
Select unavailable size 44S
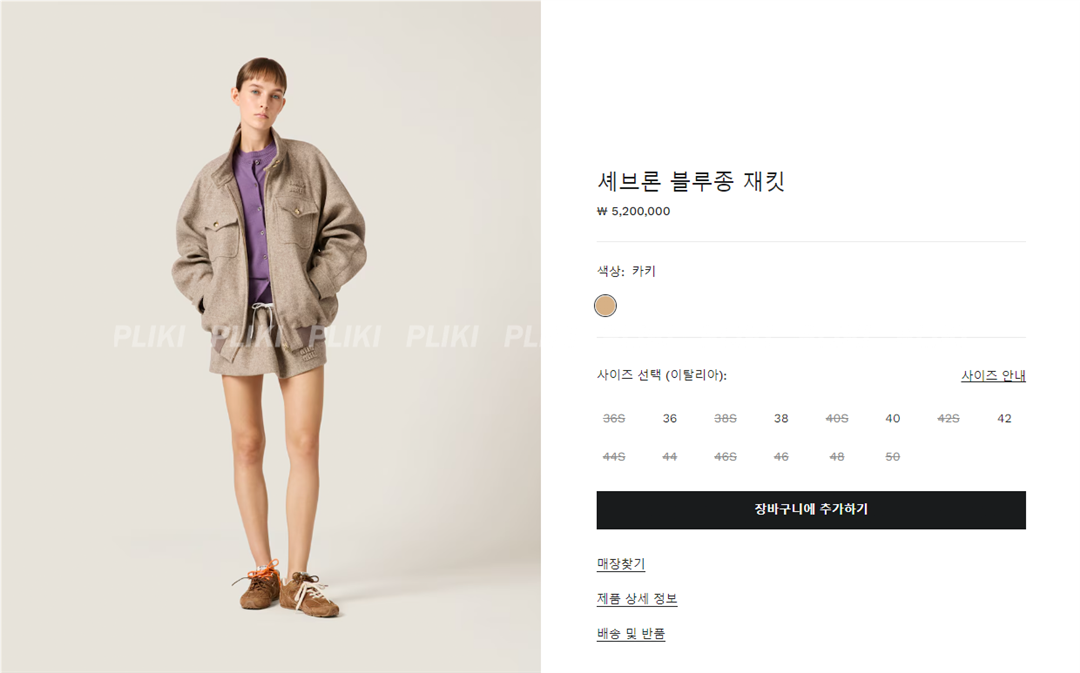point(614,457)
